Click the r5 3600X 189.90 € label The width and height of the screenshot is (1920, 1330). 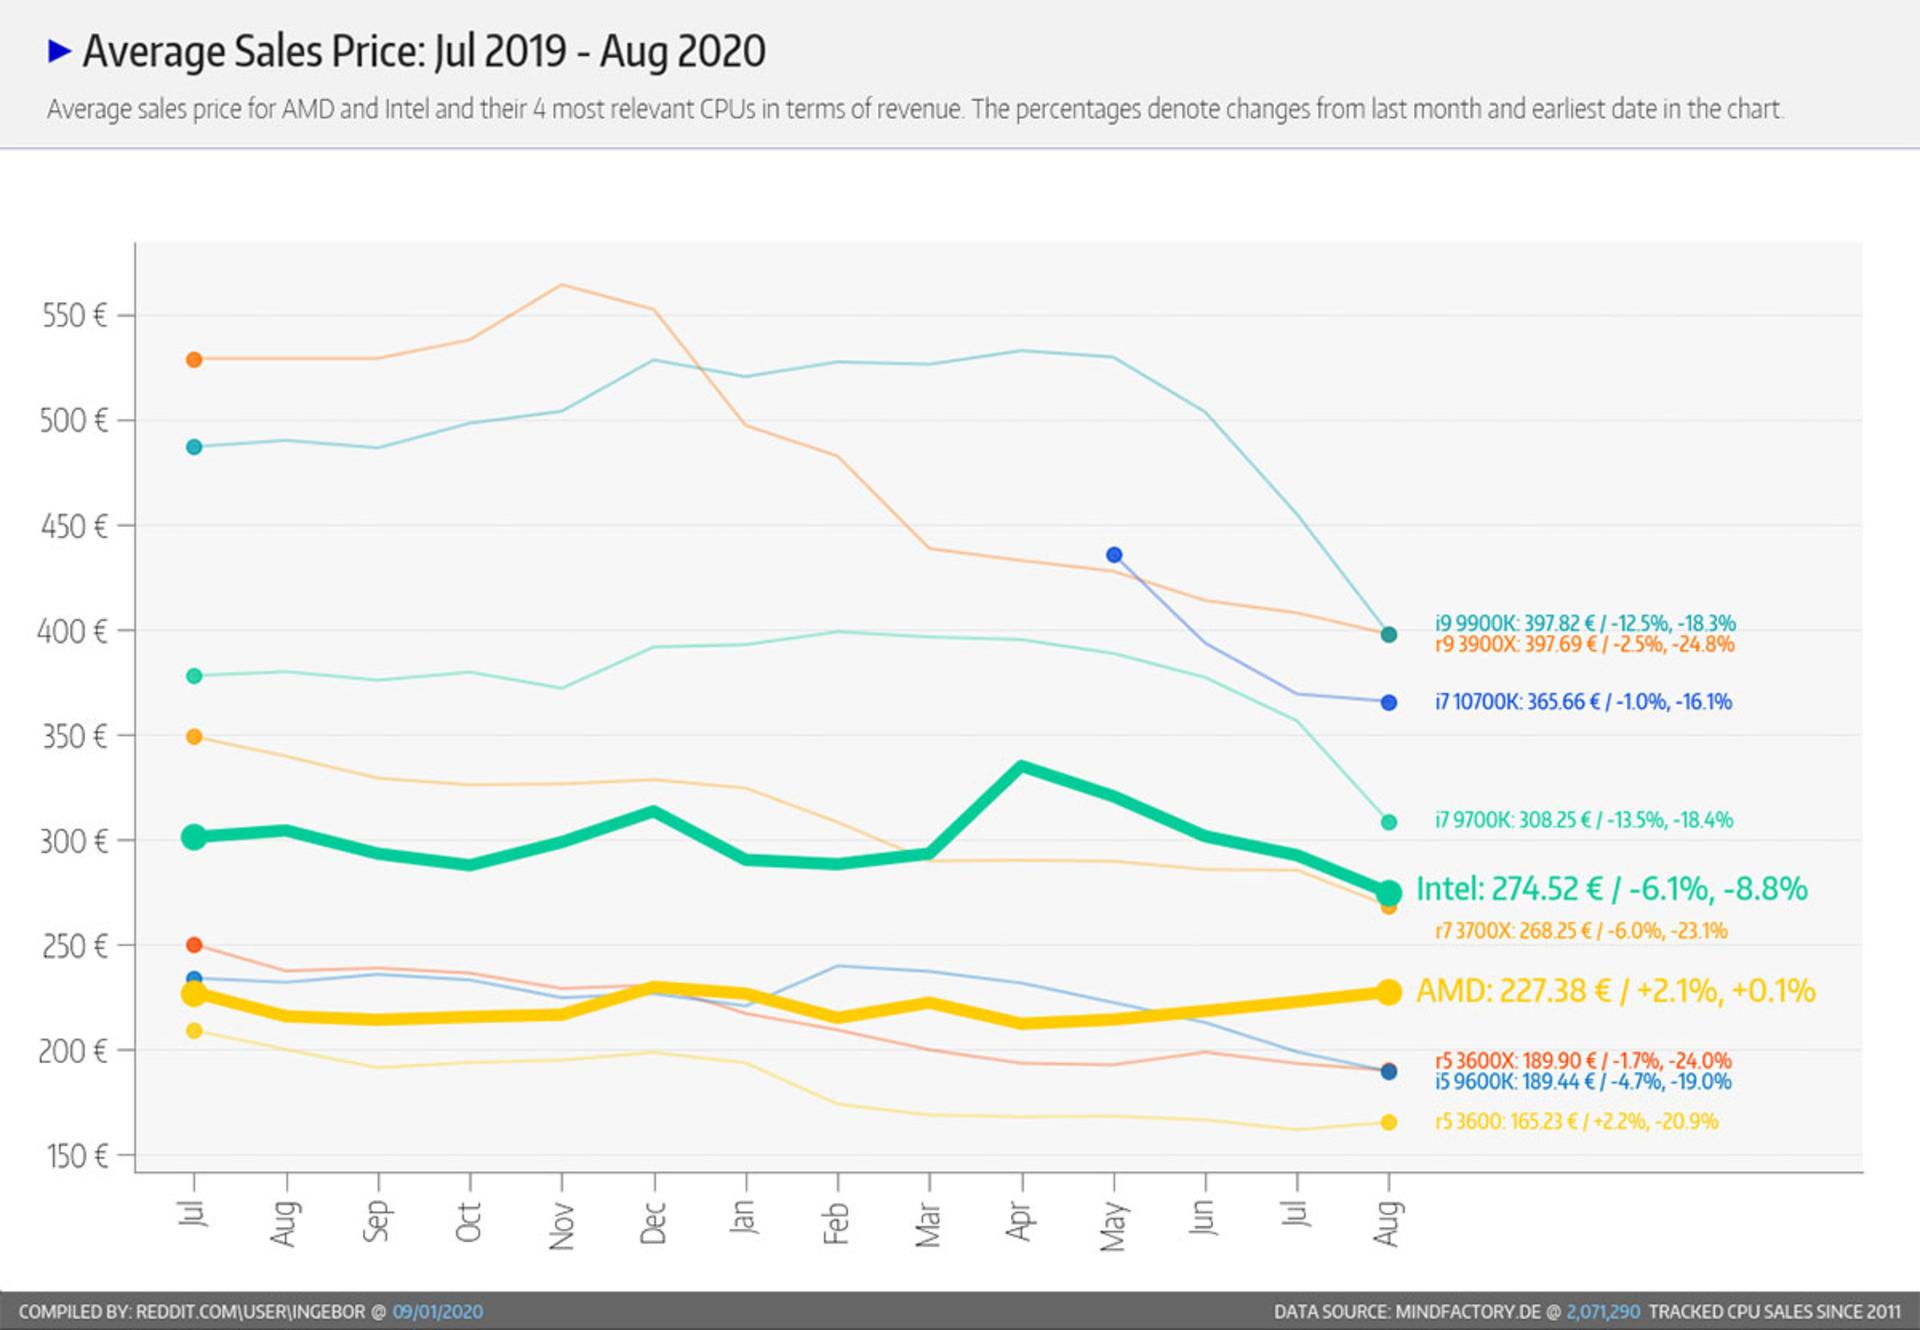click(1583, 1060)
